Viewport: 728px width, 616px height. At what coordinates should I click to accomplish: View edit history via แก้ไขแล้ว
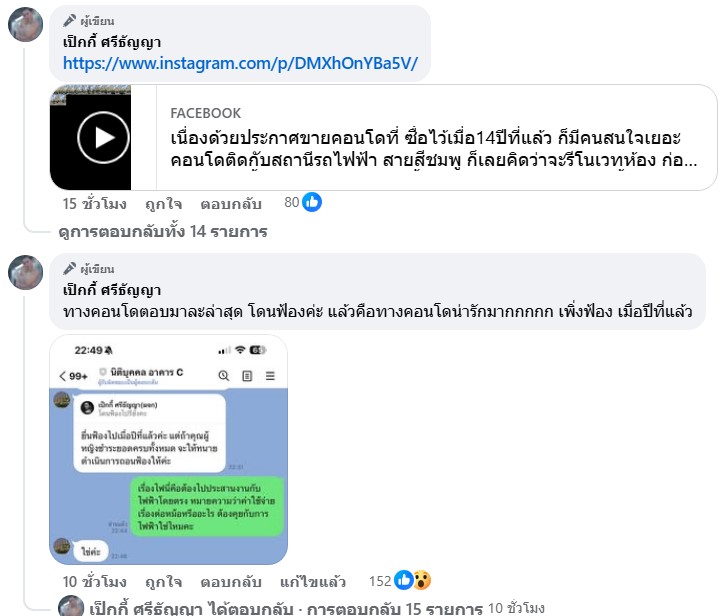[x=312, y=582]
